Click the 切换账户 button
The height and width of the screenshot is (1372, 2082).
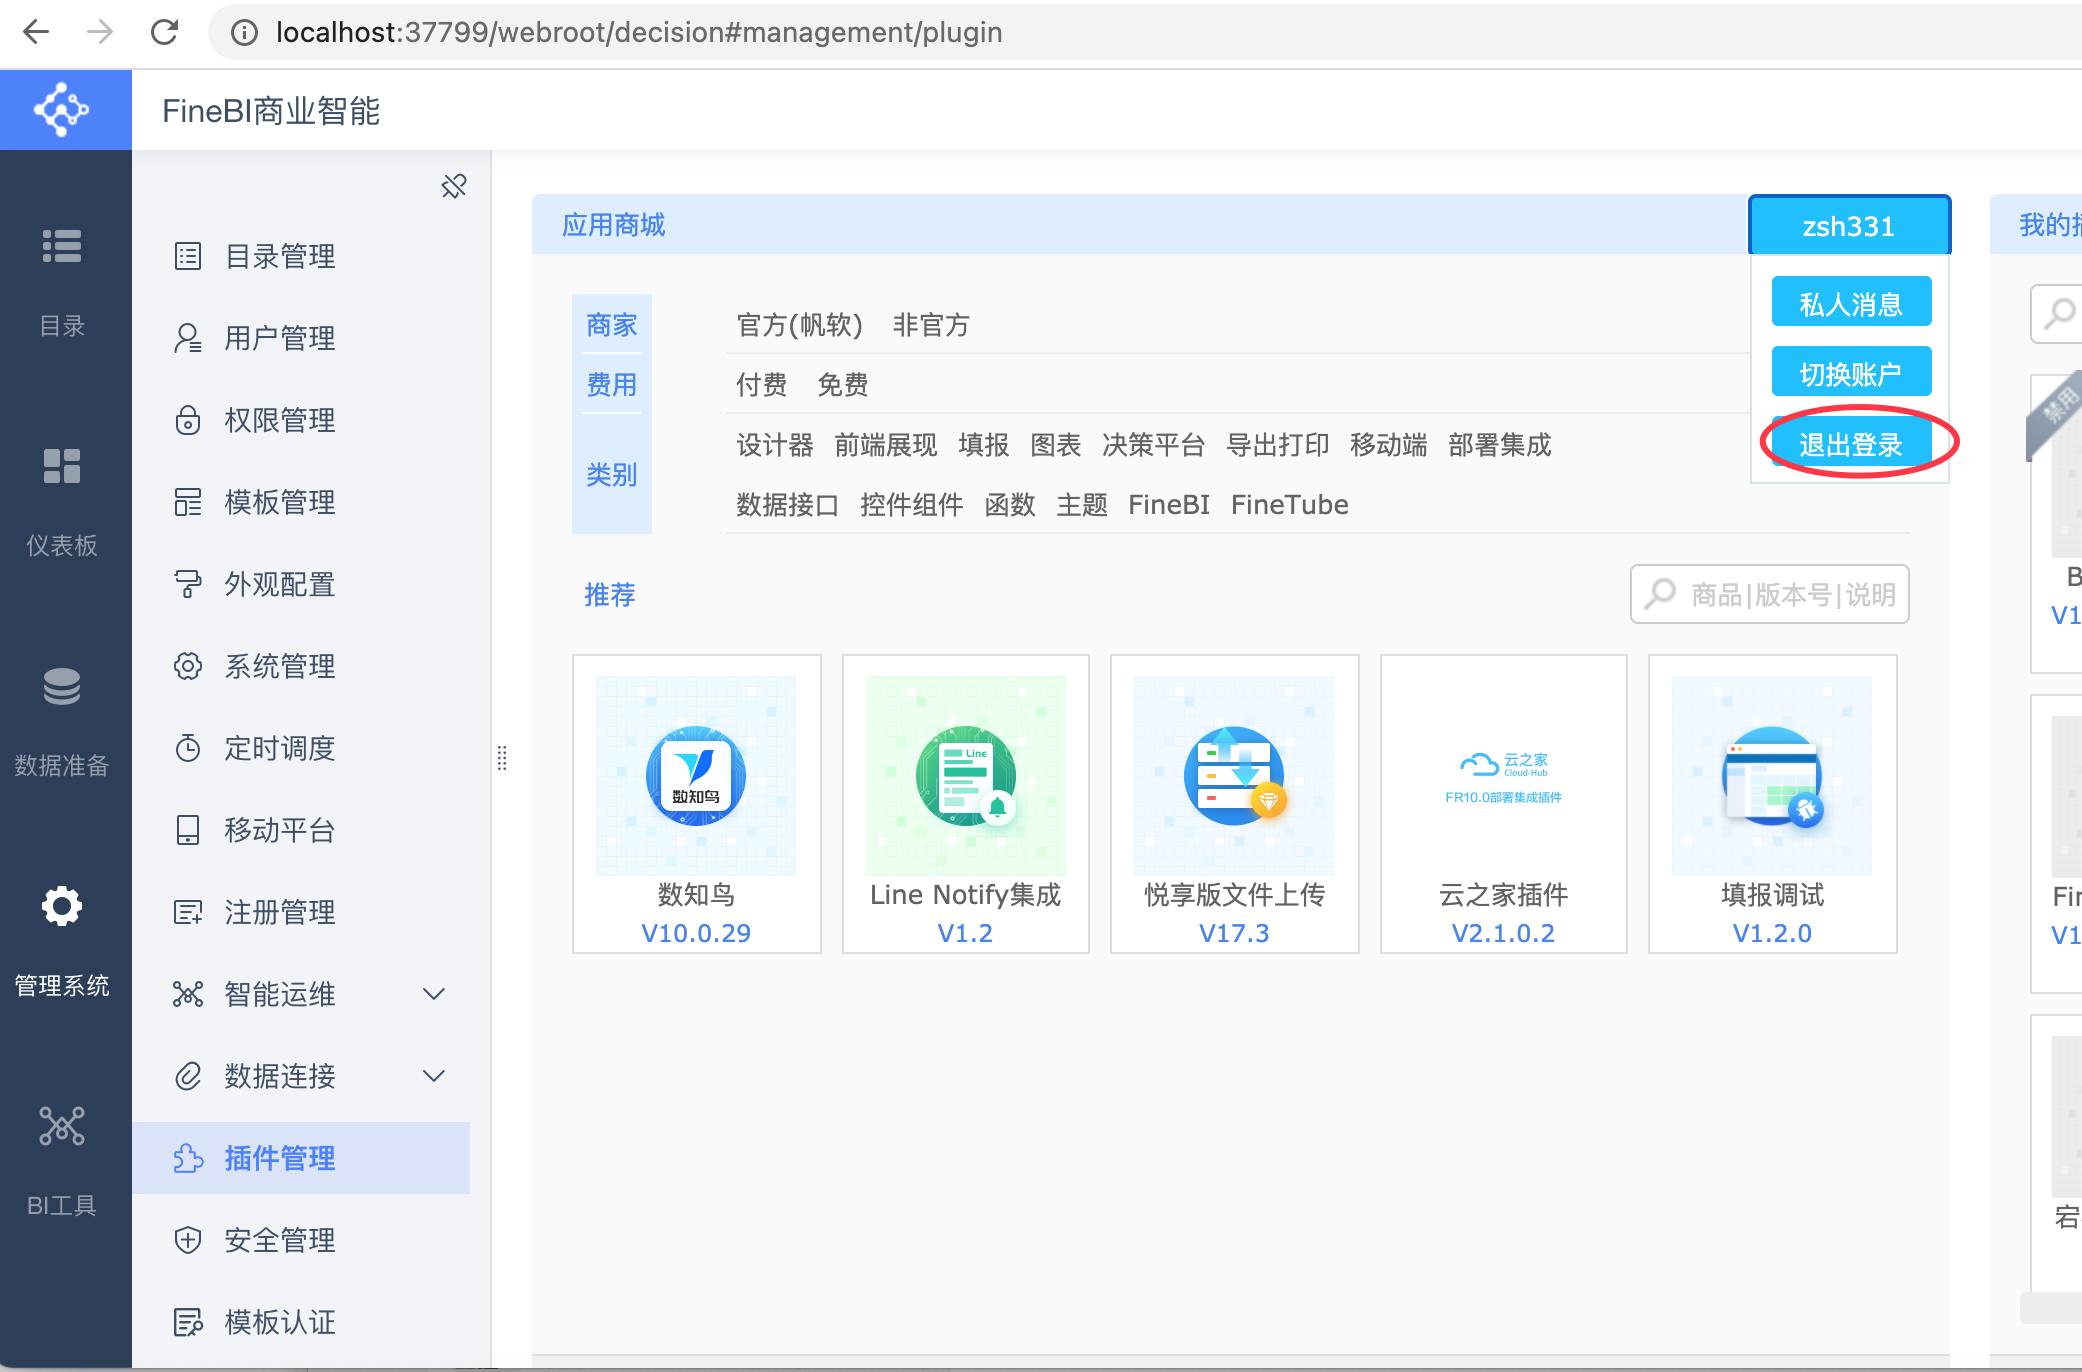pos(1851,373)
